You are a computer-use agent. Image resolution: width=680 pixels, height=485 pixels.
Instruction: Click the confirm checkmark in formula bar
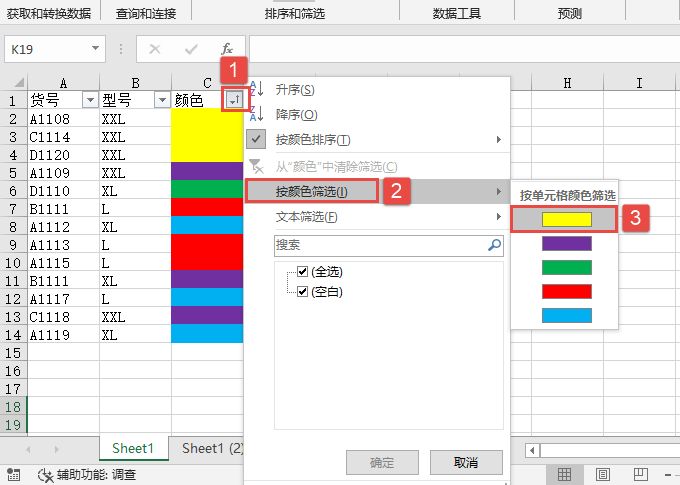pos(191,49)
